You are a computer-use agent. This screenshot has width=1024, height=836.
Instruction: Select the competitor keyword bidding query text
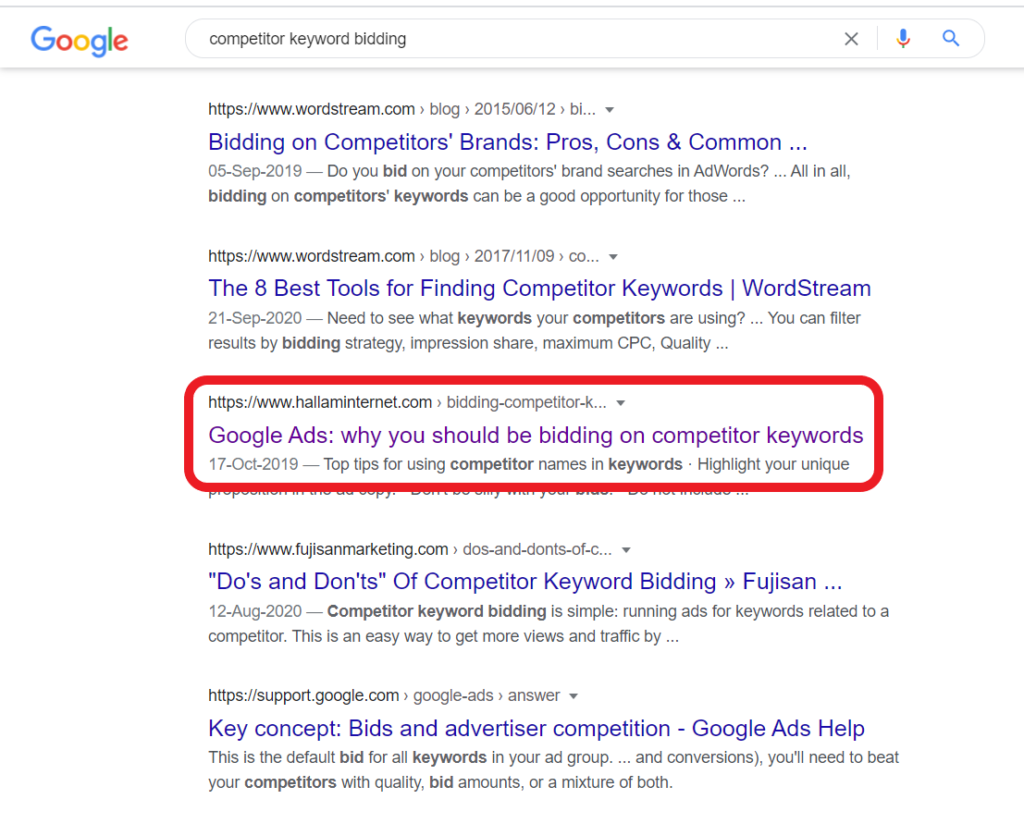(307, 38)
